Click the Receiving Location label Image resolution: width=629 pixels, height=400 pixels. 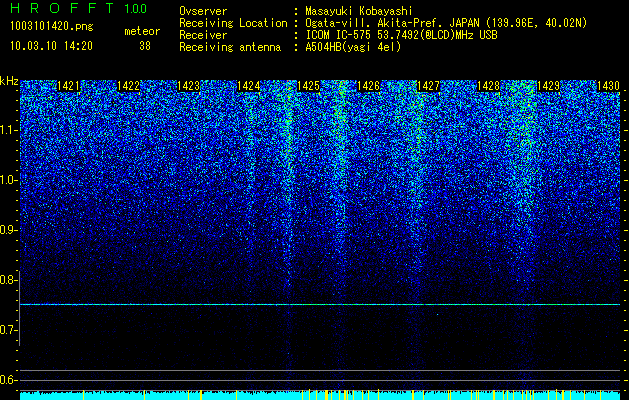233,23
